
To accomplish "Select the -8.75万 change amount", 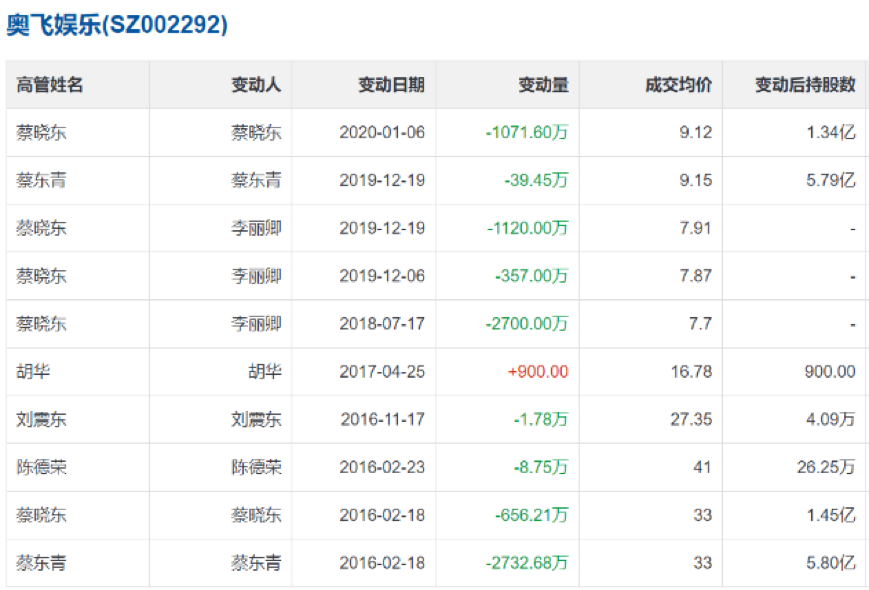I will coord(541,467).
